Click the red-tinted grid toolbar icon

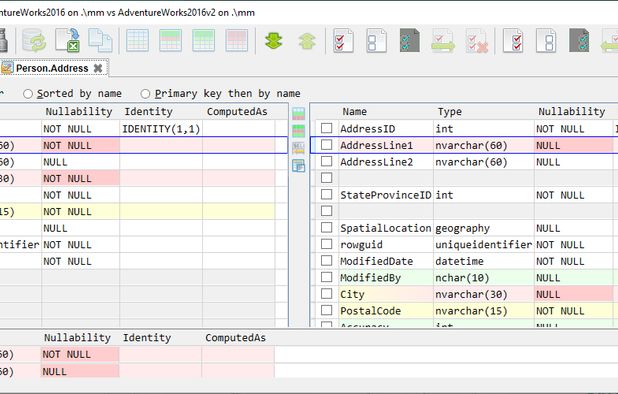coord(237,40)
